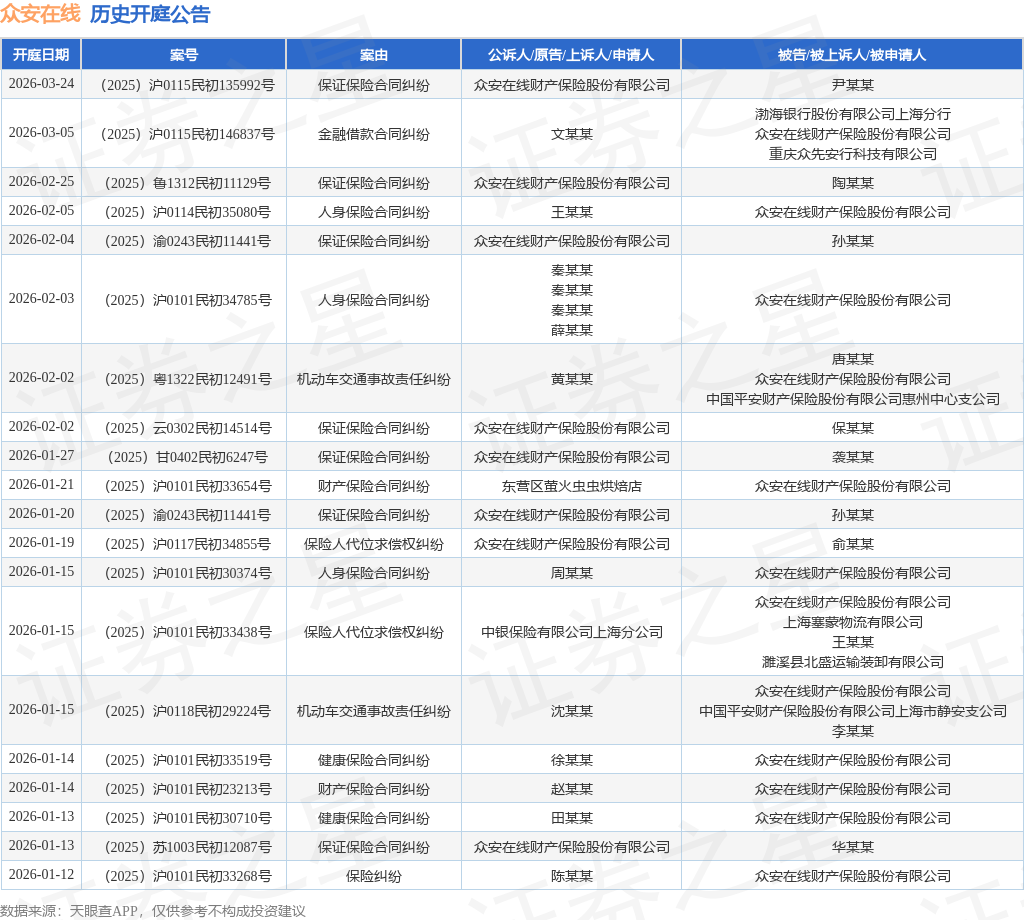Click the 众安在线 title text

(40, 14)
